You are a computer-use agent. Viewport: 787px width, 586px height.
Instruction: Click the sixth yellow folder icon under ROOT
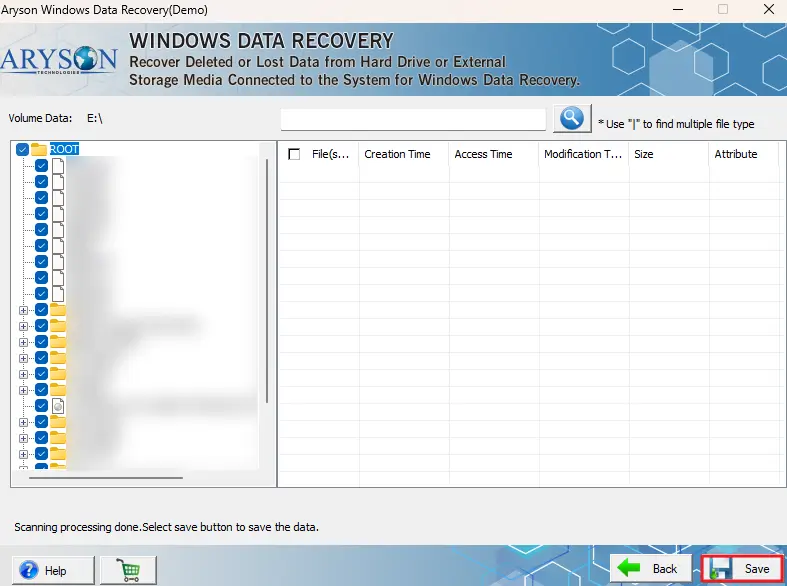click(58, 390)
